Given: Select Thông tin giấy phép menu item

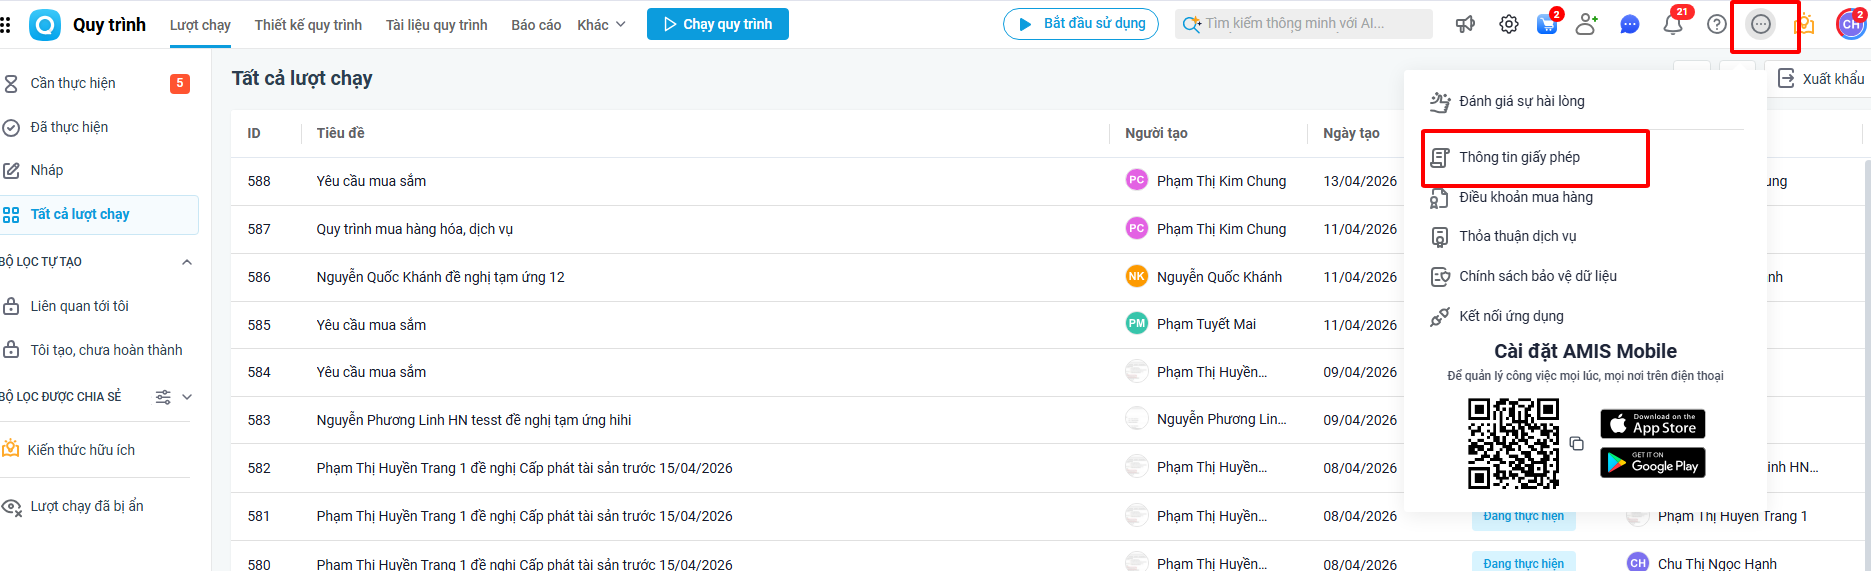Looking at the screenshot, I should click(x=1519, y=157).
